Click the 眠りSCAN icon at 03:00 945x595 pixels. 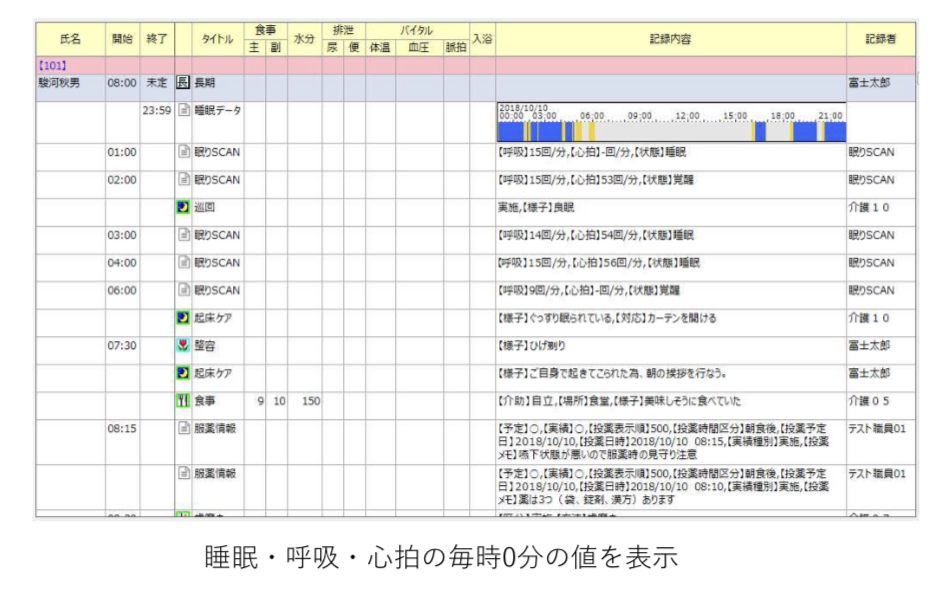[x=183, y=235]
